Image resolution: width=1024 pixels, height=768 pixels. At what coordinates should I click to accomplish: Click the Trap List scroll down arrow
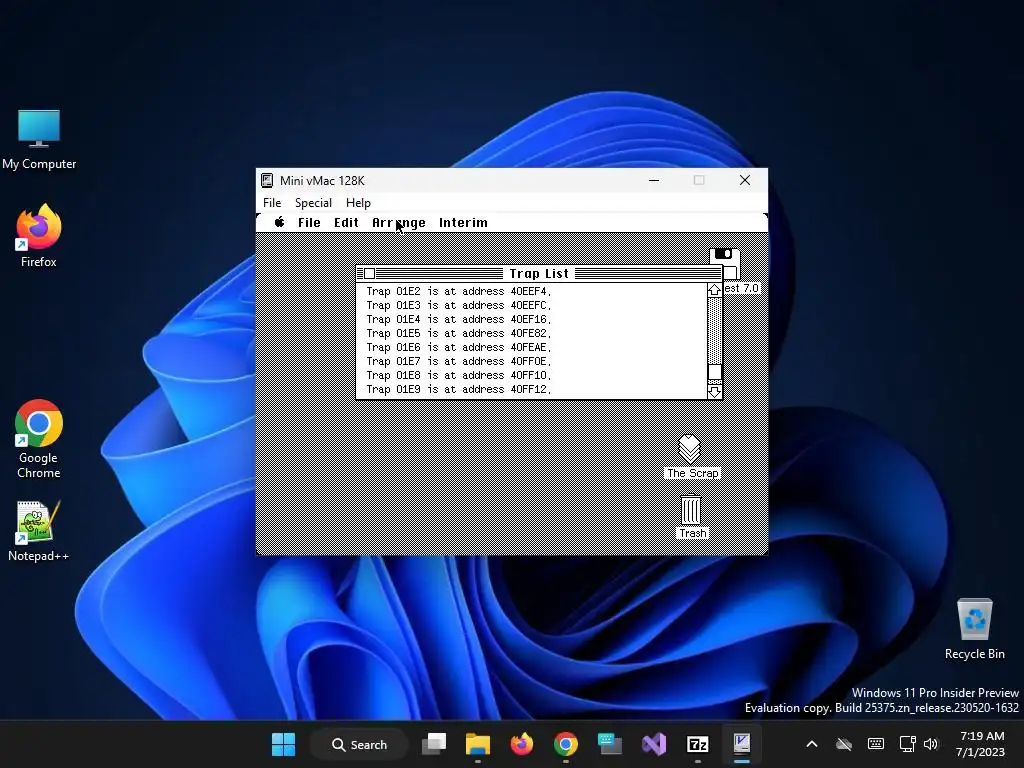[x=714, y=391]
